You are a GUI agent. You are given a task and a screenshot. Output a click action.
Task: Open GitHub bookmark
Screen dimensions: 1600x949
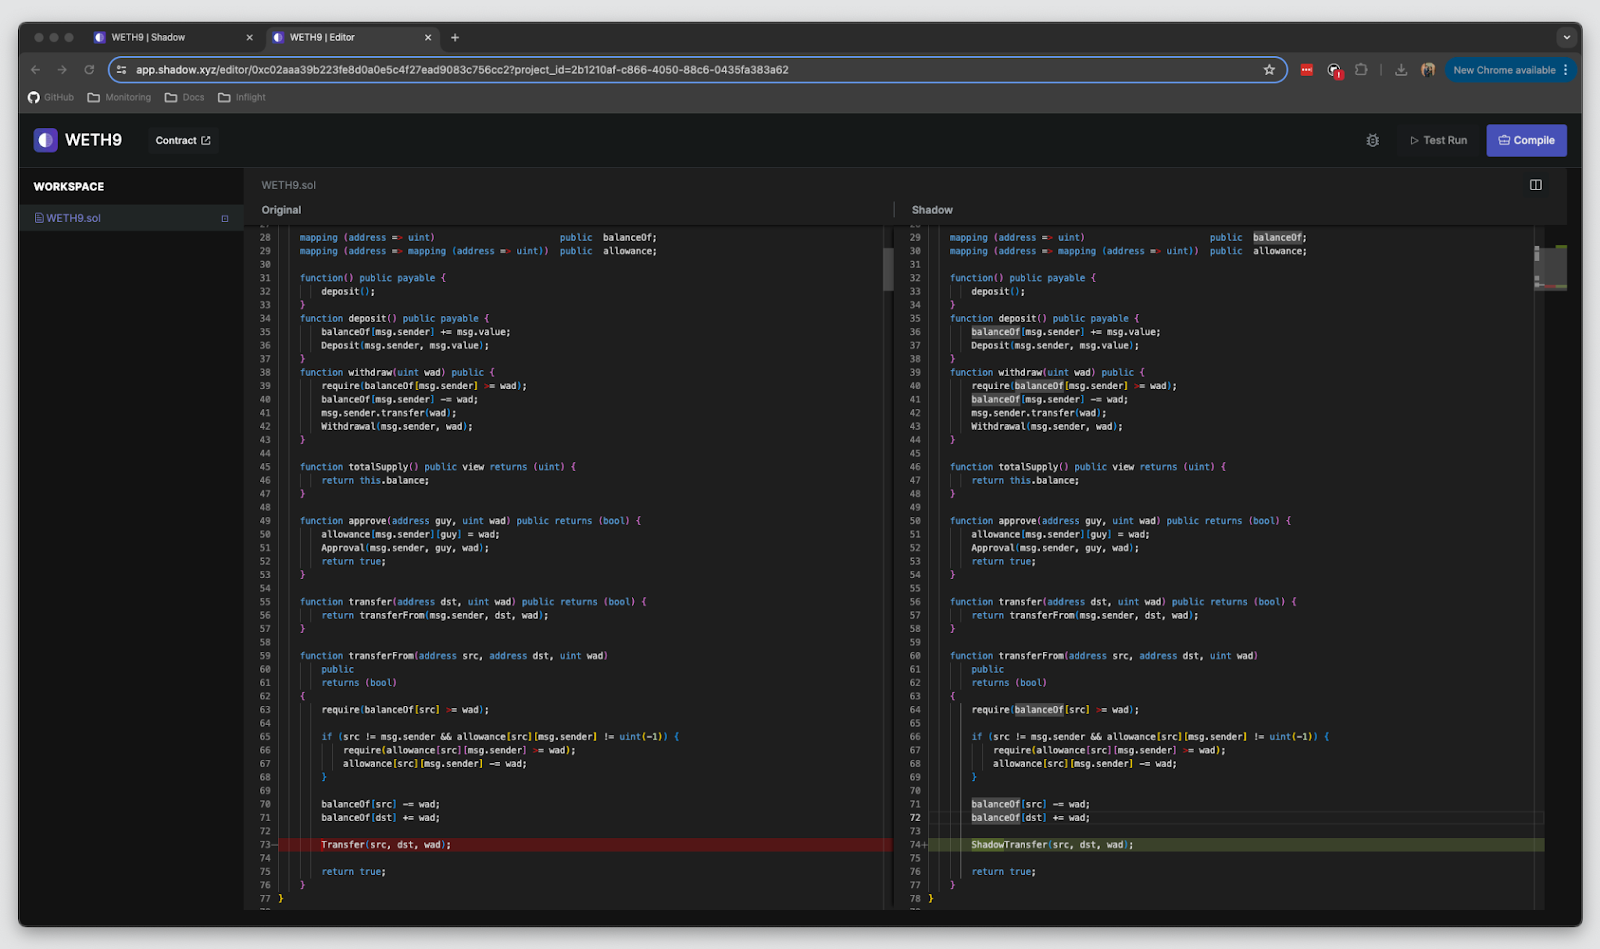coord(51,97)
